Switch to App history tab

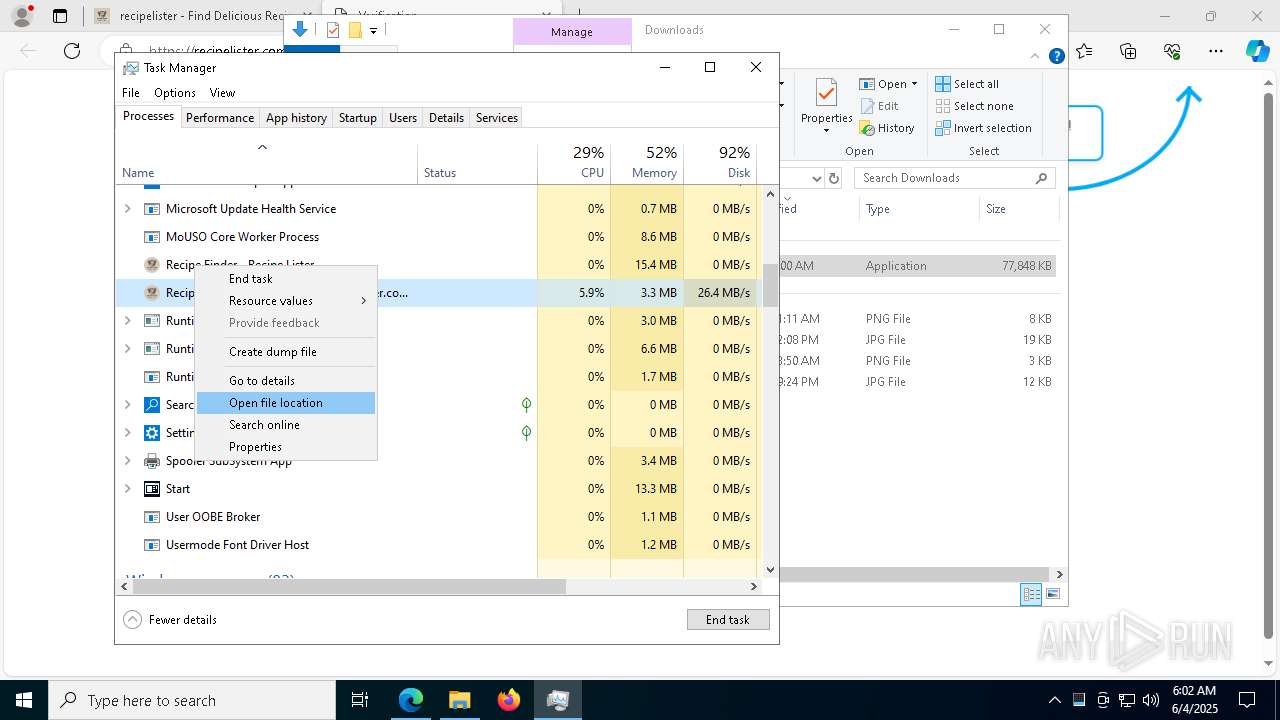point(296,117)
